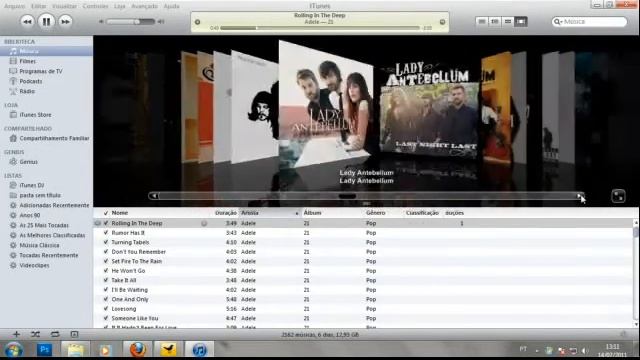The width and height of the screenshot is (640, 360).
Task: Select Cover Flow view button
Action: (521, 21)
